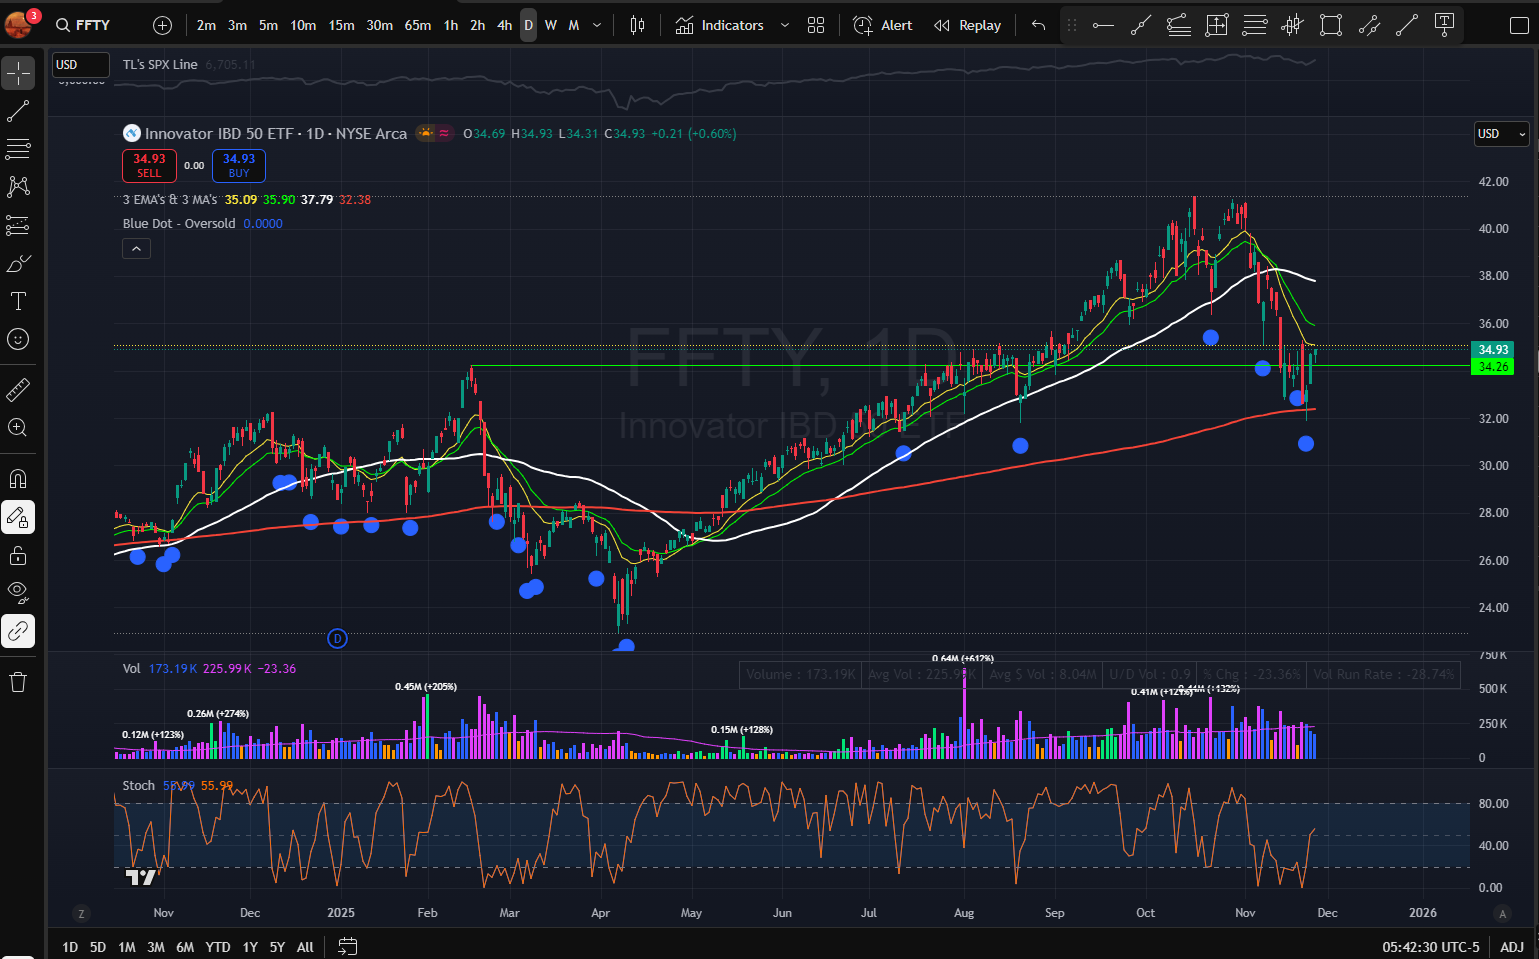The image size is (1539, 959).
Task: Click the 3 EMA's & 3 MA's indicator label
Action: [170, 200]
